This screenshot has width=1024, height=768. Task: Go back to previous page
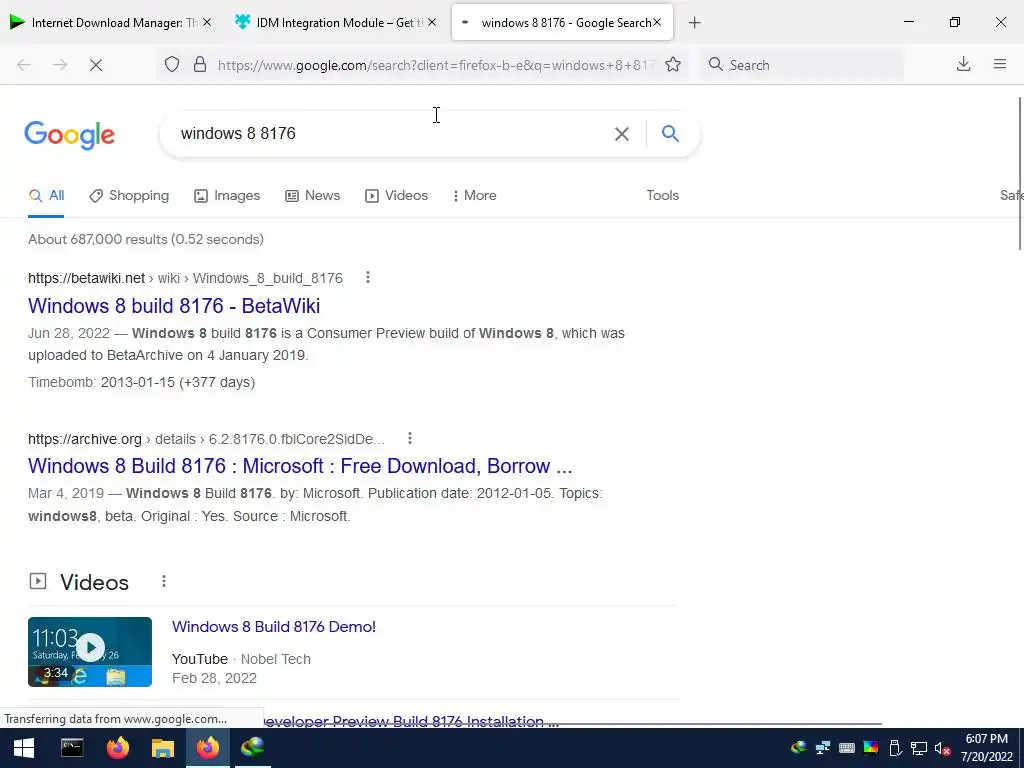click(x=24, y=65)
